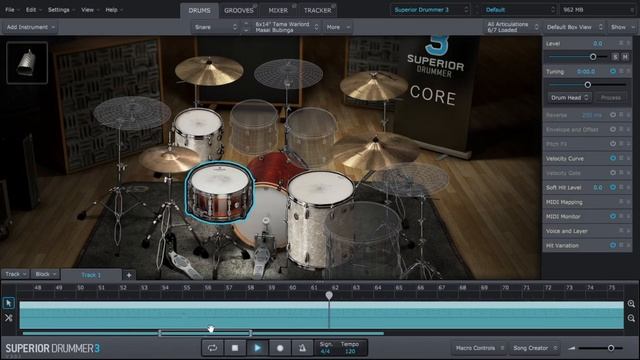
Task: Select the cowbell instrument thumbnail
Action: point(27,62)
